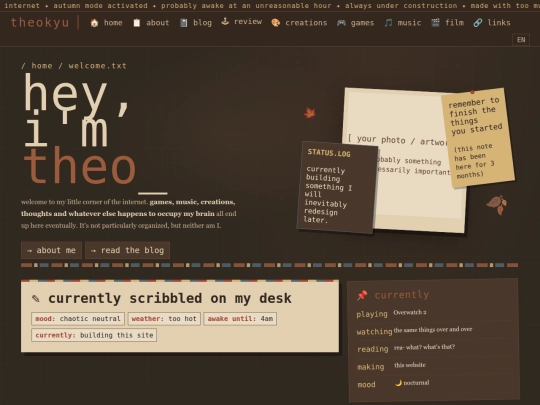Click the palette icon beside creations

pyautogui.click(x=276, y=23)
